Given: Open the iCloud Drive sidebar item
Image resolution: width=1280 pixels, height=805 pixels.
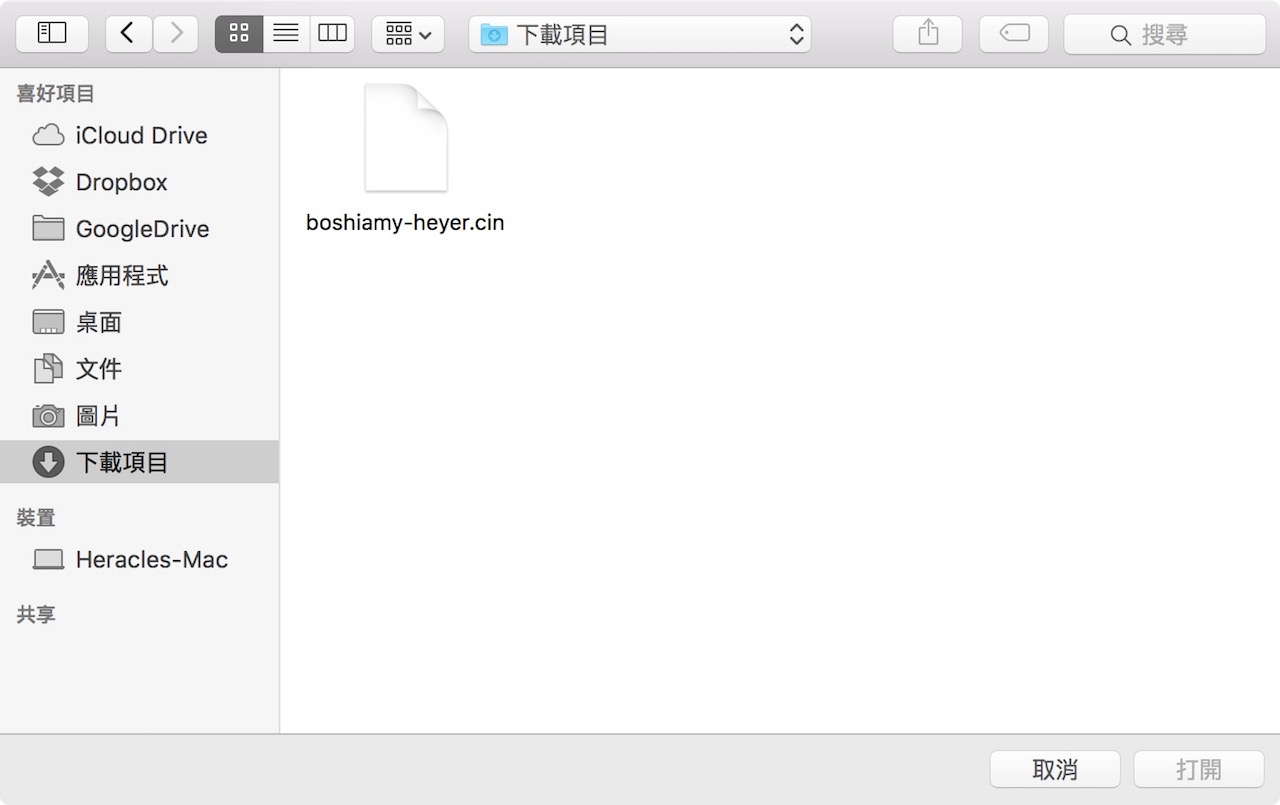Looking at the screenshot, I should (x=140, y=135).
